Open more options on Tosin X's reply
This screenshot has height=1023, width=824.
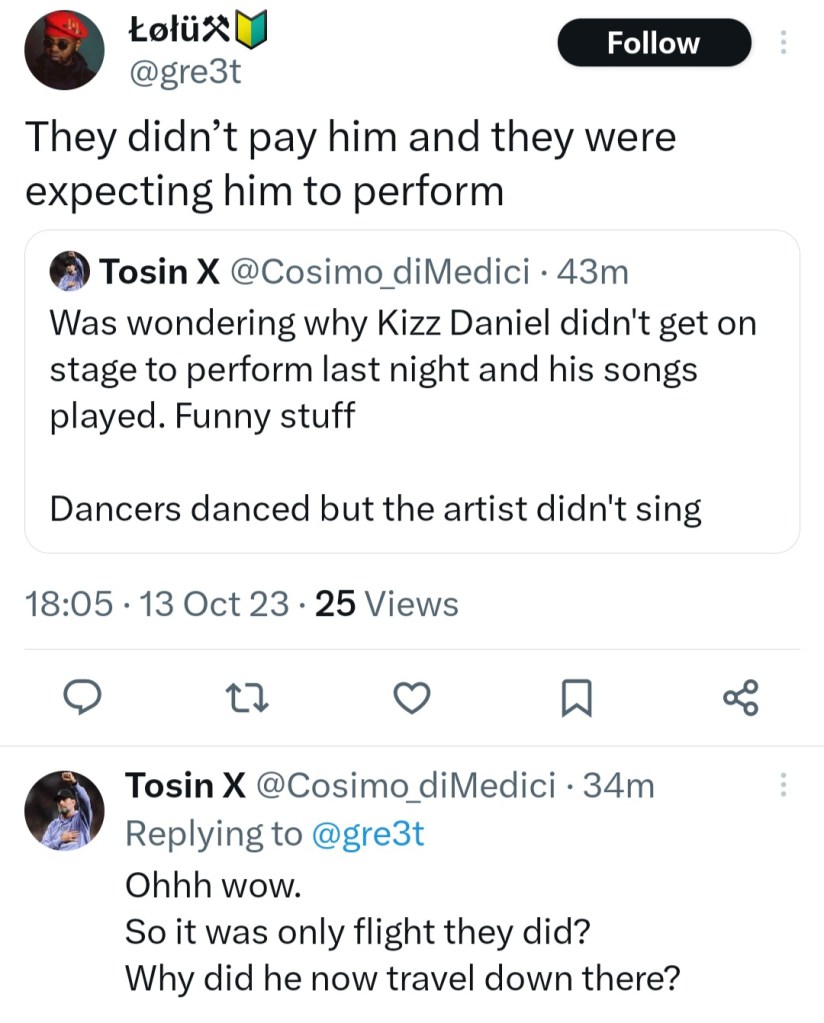tap(783, 786)
